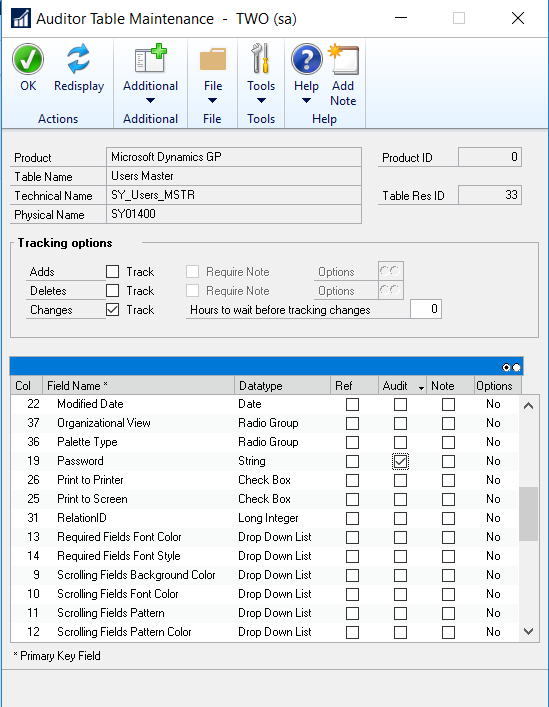Image resolution: width=549 pixels, height=707 pixels.
Task: Click the String datatype cell
Action: [252, 461]
